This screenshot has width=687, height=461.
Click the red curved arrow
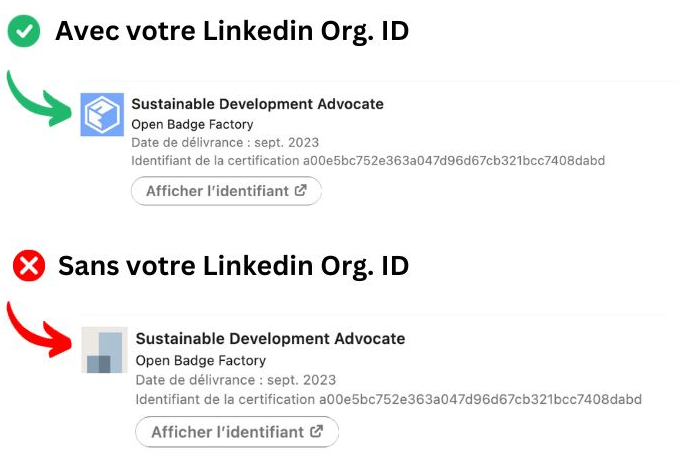click(40, 330)
